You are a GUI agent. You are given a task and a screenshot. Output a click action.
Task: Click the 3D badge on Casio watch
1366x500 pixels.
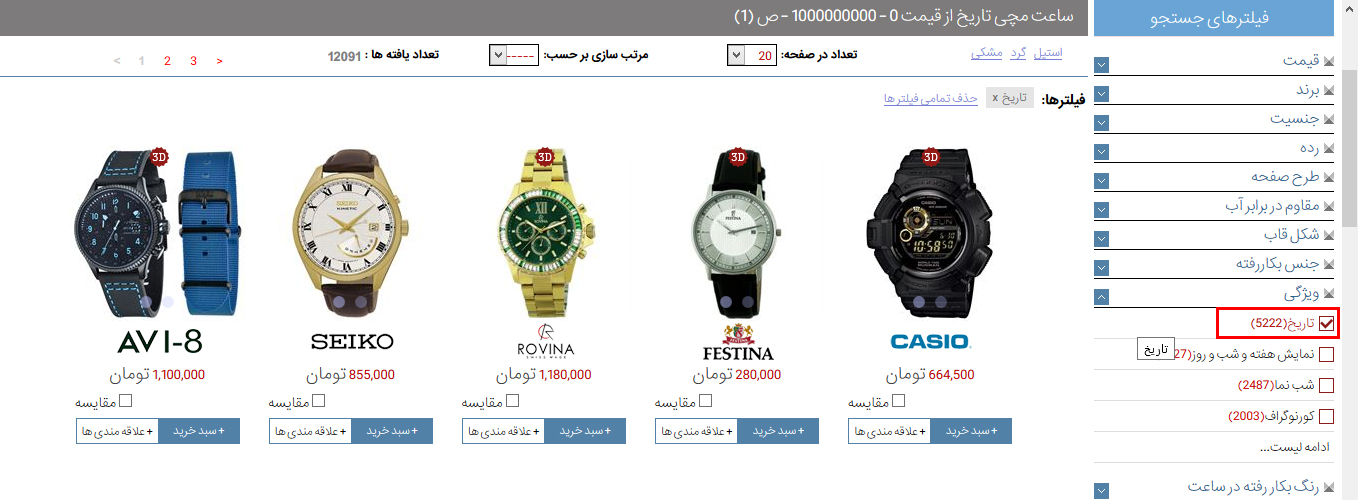(x=931, y=156)
